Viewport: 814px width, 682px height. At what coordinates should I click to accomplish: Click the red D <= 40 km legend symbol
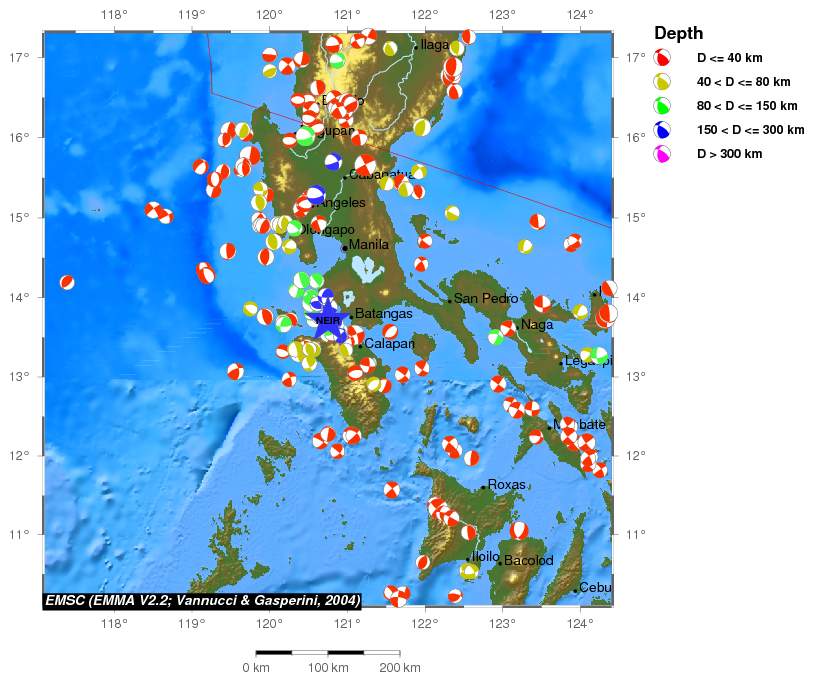pos(662,57)
